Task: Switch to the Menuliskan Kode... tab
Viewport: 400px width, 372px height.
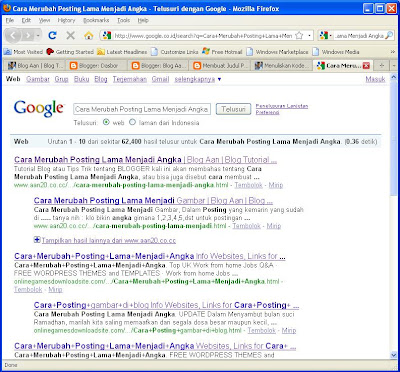Action: (x=282, y=66)
